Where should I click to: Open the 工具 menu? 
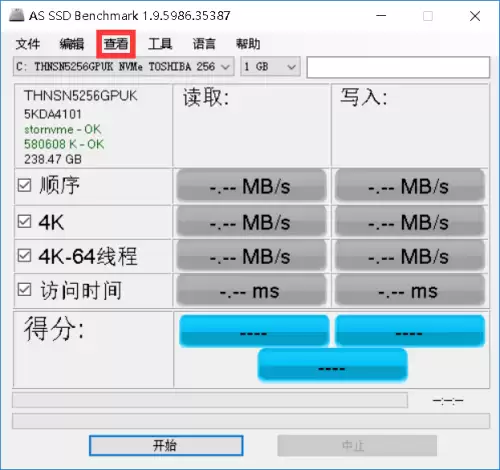coord(160,44)
